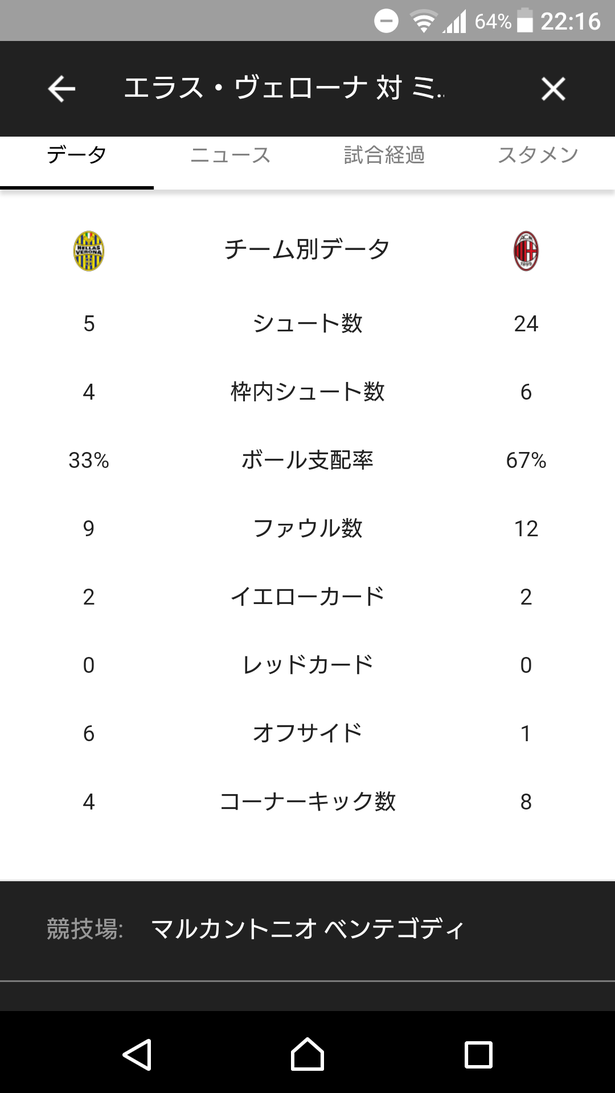Select the データ tab
This screenshot has height=1093, width=615.
(77, 155)
